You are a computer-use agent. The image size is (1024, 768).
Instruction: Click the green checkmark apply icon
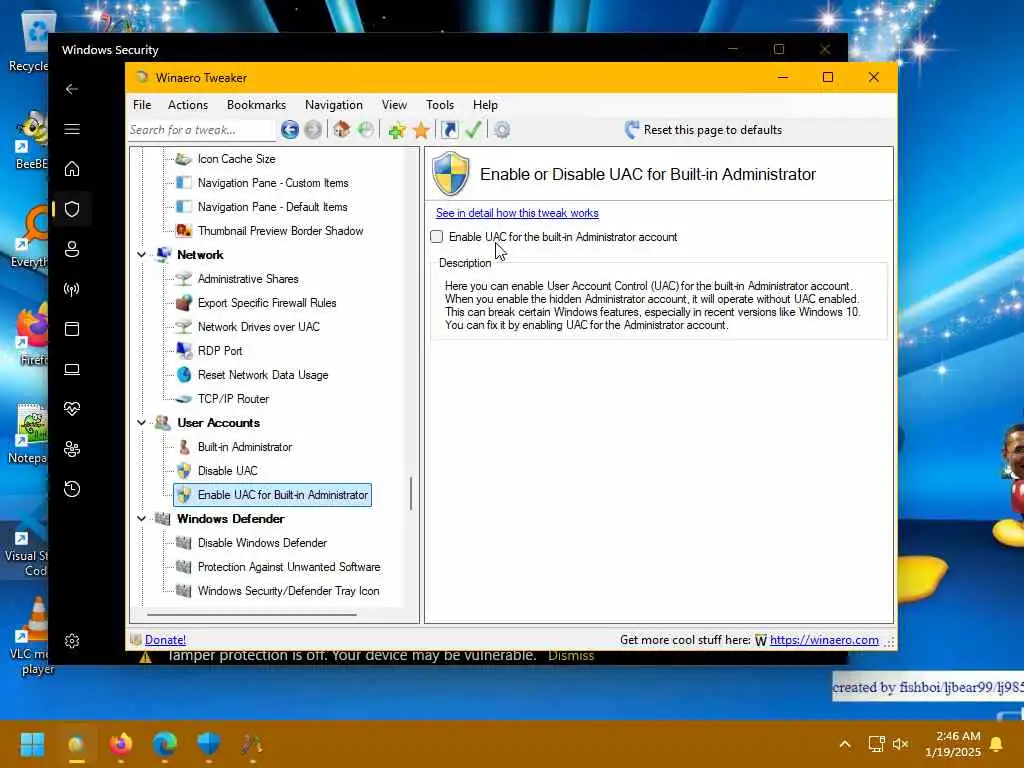click(473, 130)
